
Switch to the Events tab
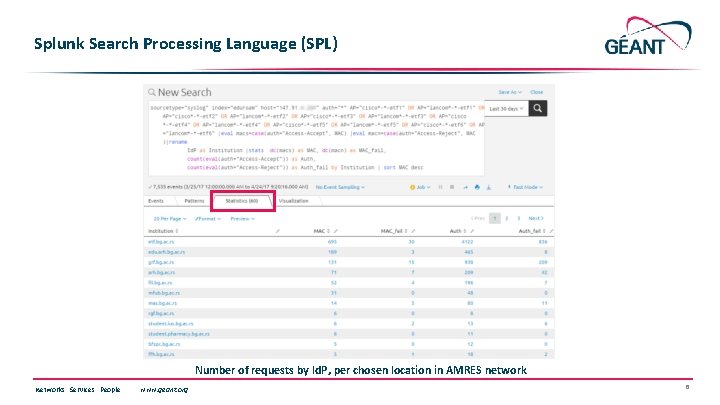pos(156,201)
